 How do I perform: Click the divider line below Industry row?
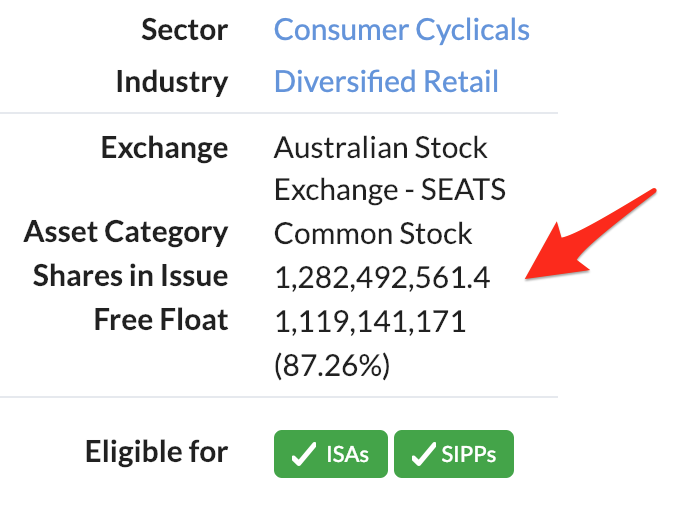(x=279, y=113)
